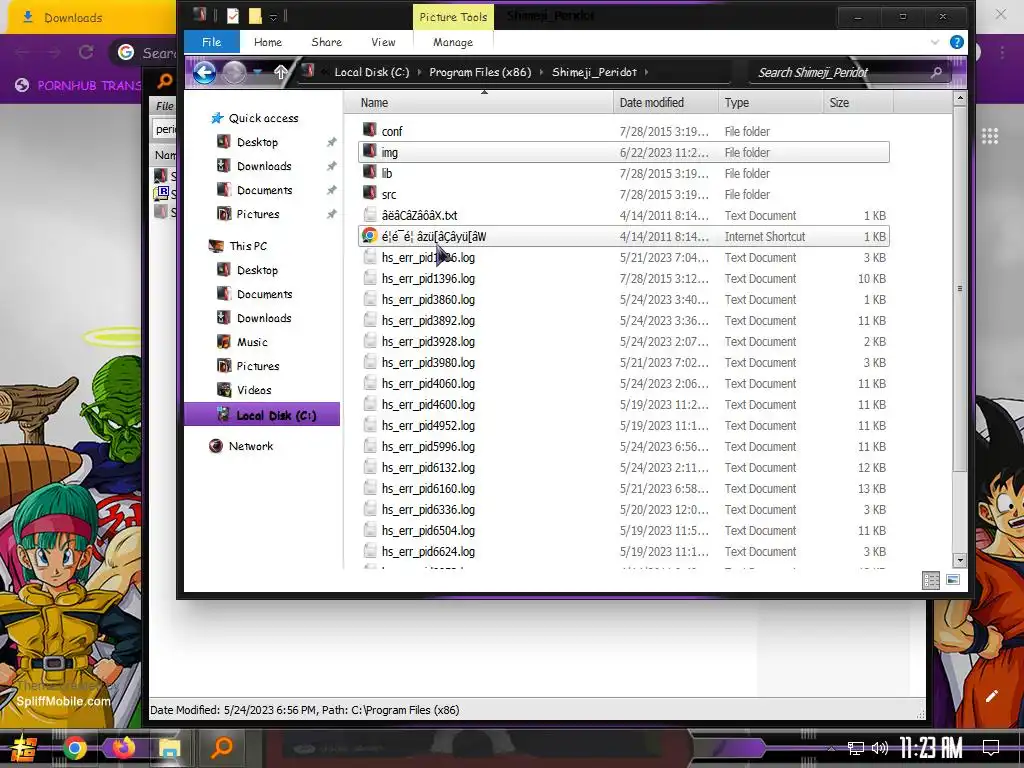Open the orange search app on taskbar
Screen dimensions: 1024x768
(222, 747)
